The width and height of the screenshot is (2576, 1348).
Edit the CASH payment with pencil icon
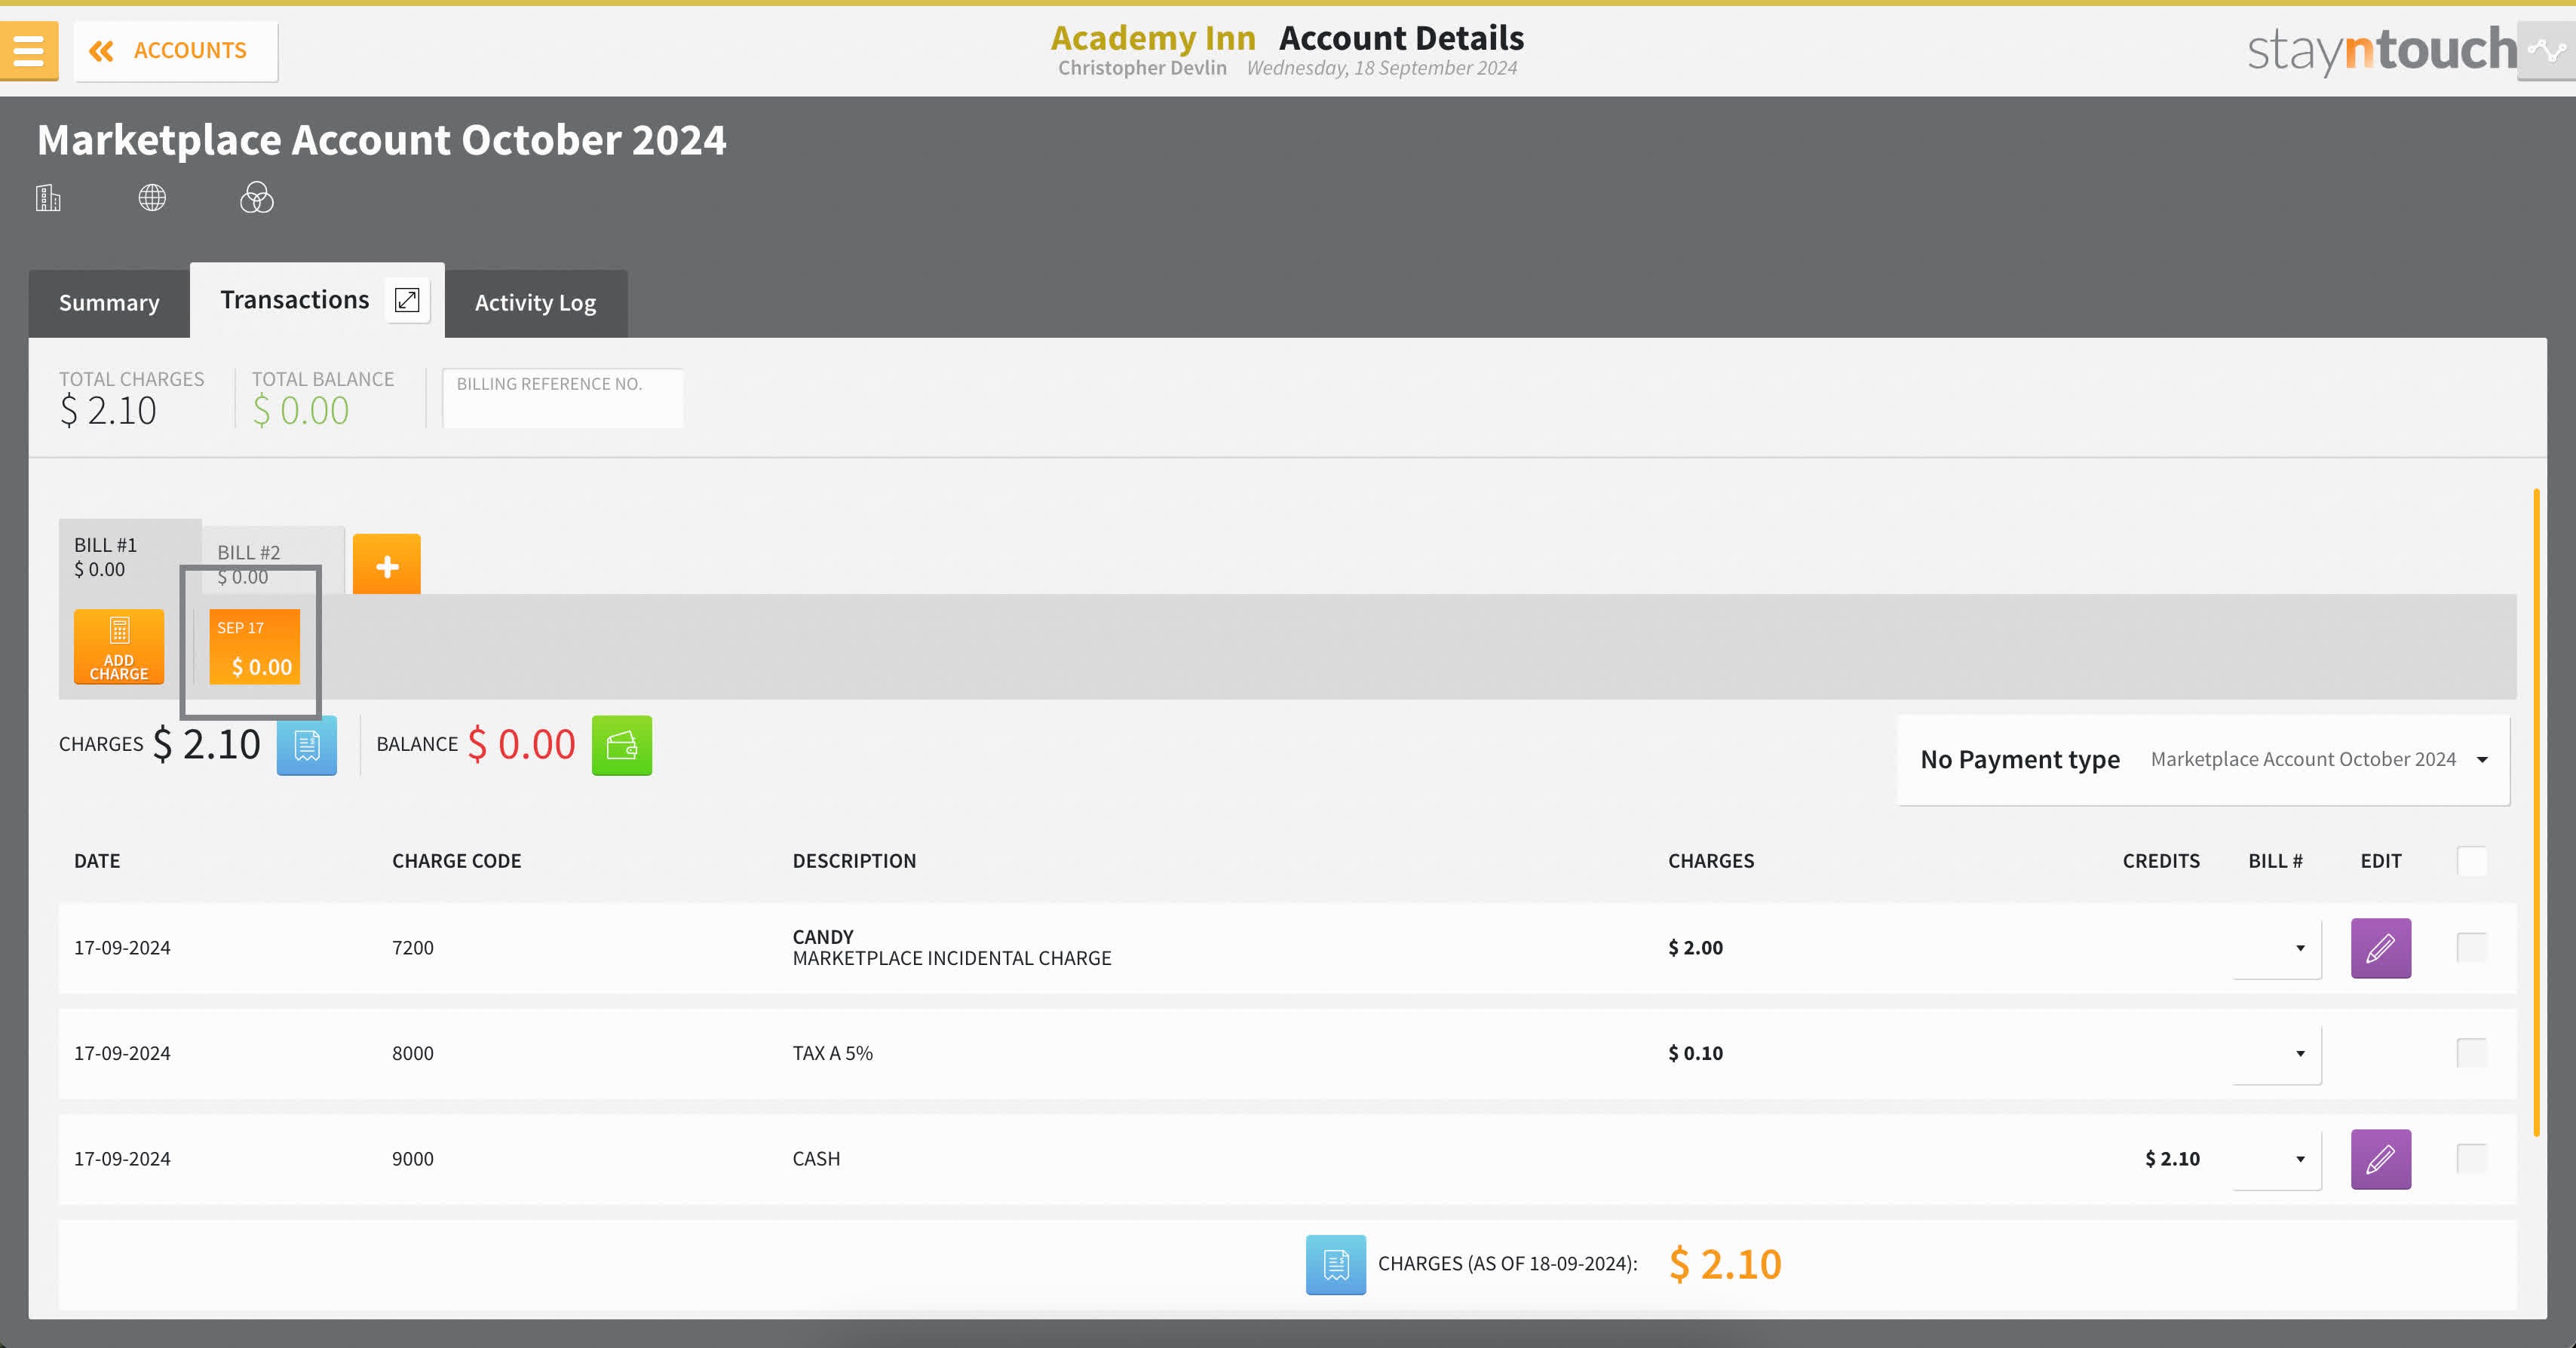pyautogui.click(x=2380, y=1159)
